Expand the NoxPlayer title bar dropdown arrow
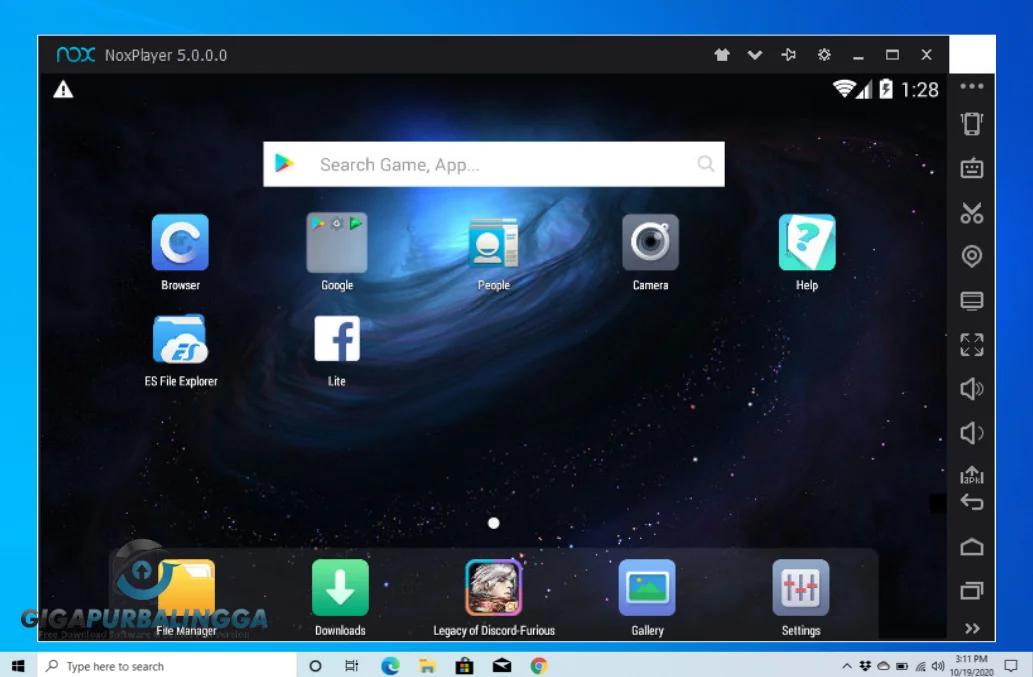This screenshot has width=1033, height=677. (755, 55)
